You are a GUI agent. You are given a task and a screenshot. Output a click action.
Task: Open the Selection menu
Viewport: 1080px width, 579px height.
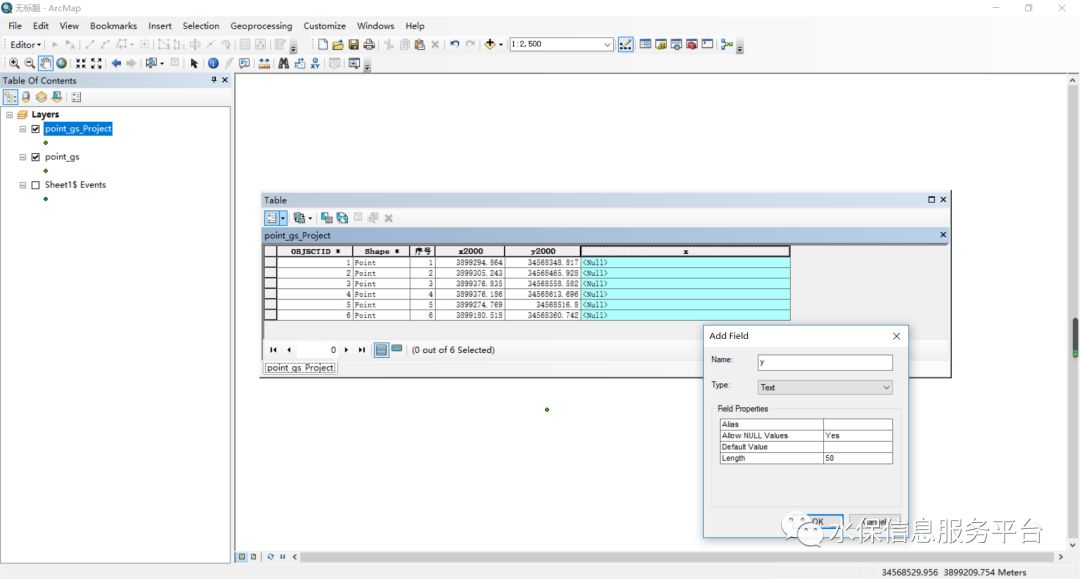201,25
